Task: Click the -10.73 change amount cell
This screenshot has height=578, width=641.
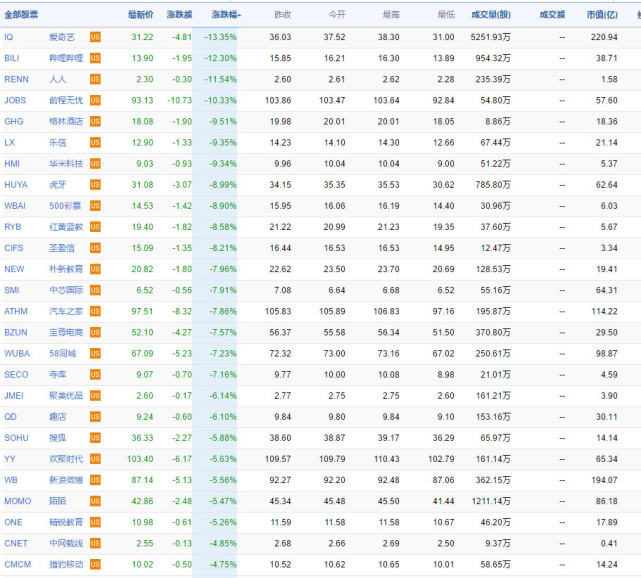Action: 180,101
